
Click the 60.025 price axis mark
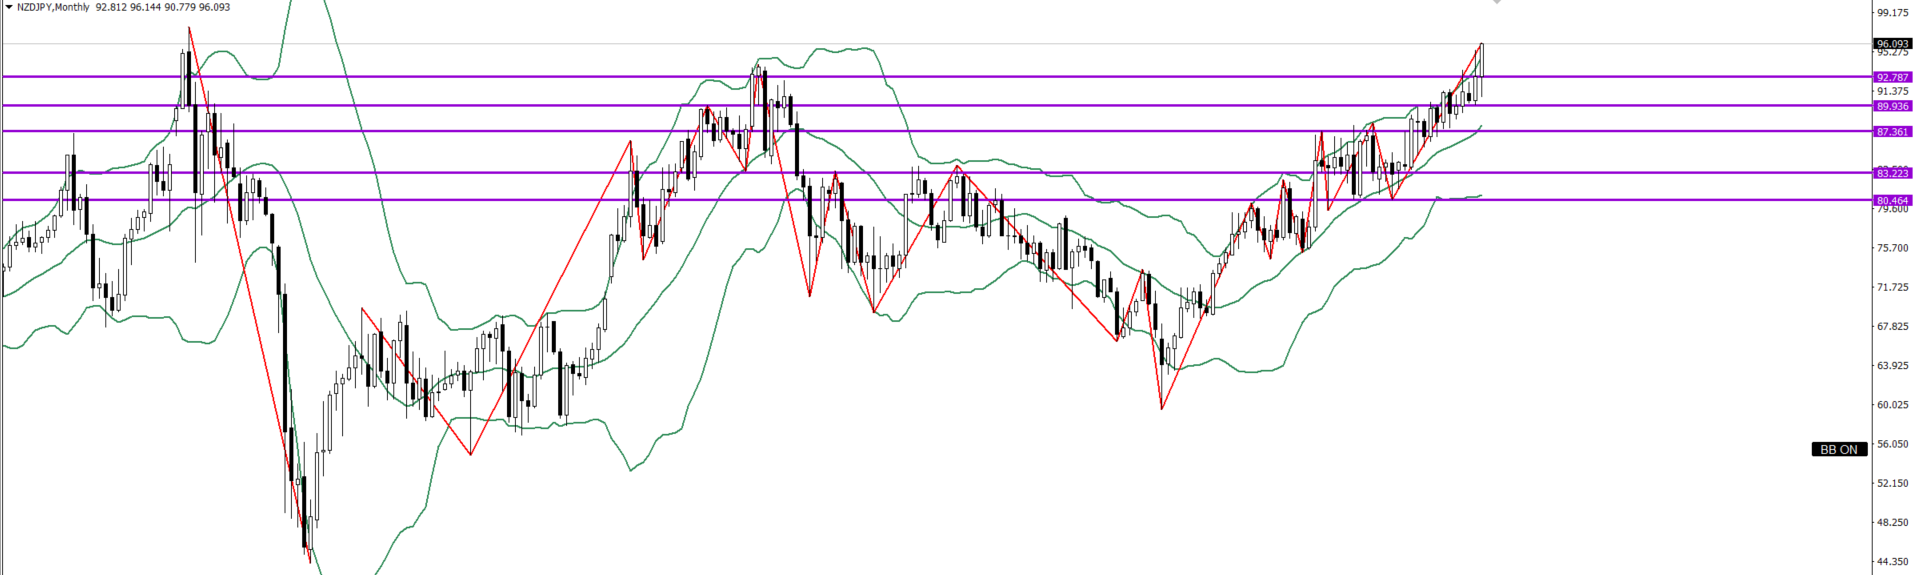[x=1893, y=405]
